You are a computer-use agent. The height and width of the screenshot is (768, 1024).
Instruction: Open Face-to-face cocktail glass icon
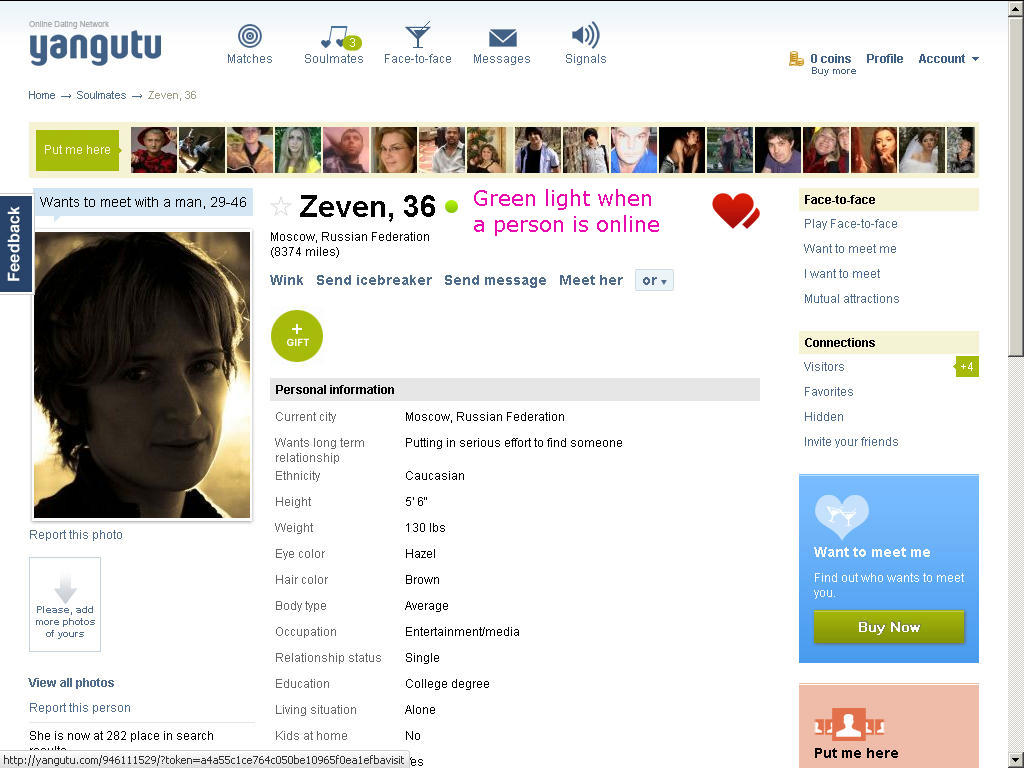point(417,35)
